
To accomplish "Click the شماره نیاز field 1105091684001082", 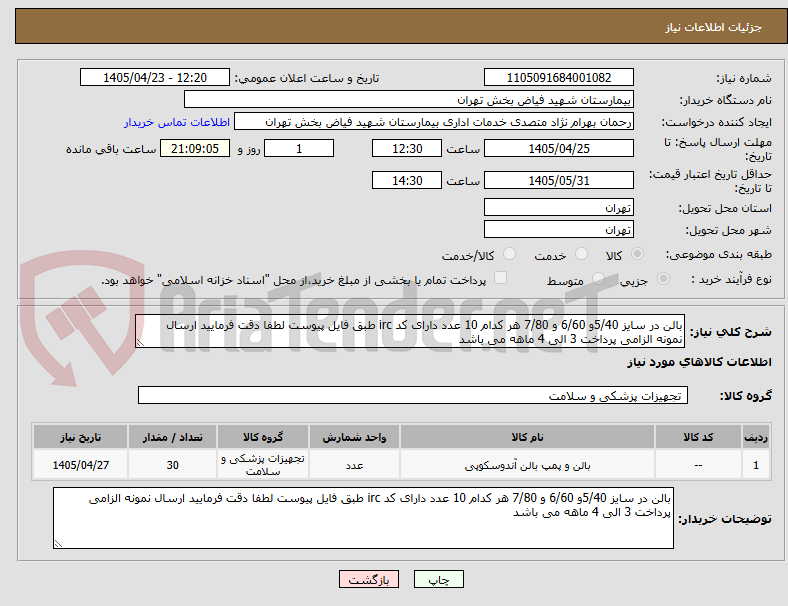I will pyautogui.click(x=558, y=77).
